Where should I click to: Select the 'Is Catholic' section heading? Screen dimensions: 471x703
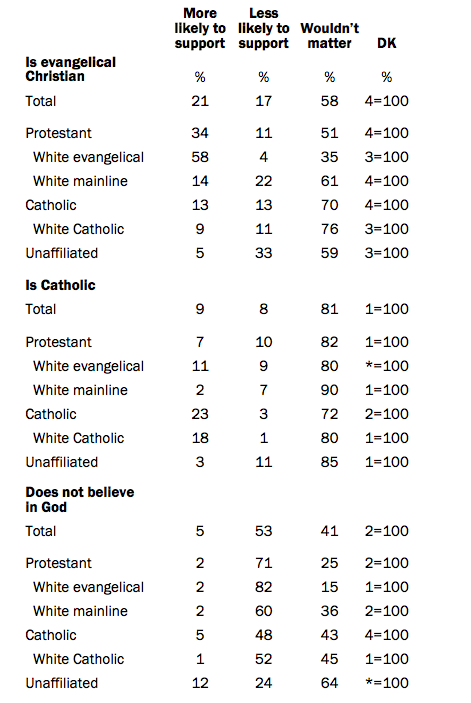click(60, 285)
